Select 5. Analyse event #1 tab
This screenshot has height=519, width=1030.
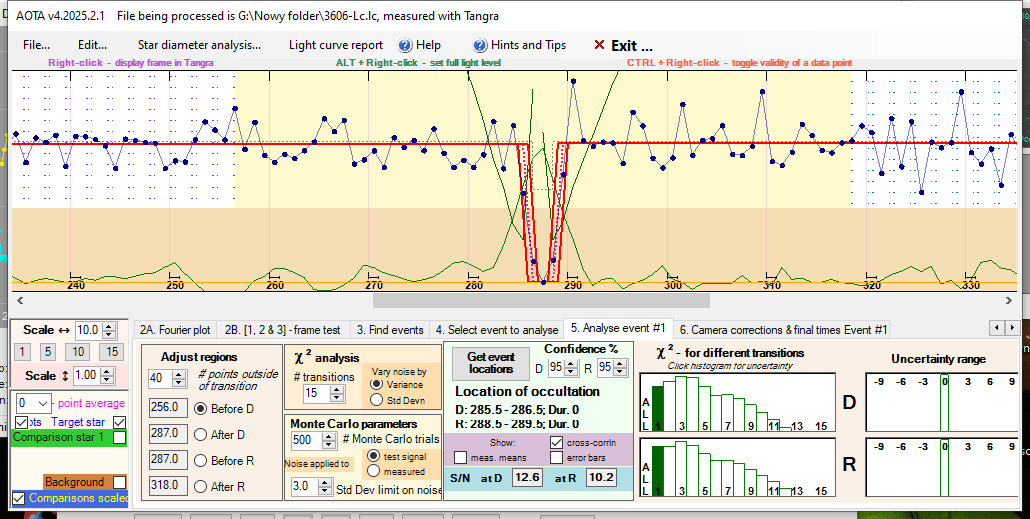[618, 328]
